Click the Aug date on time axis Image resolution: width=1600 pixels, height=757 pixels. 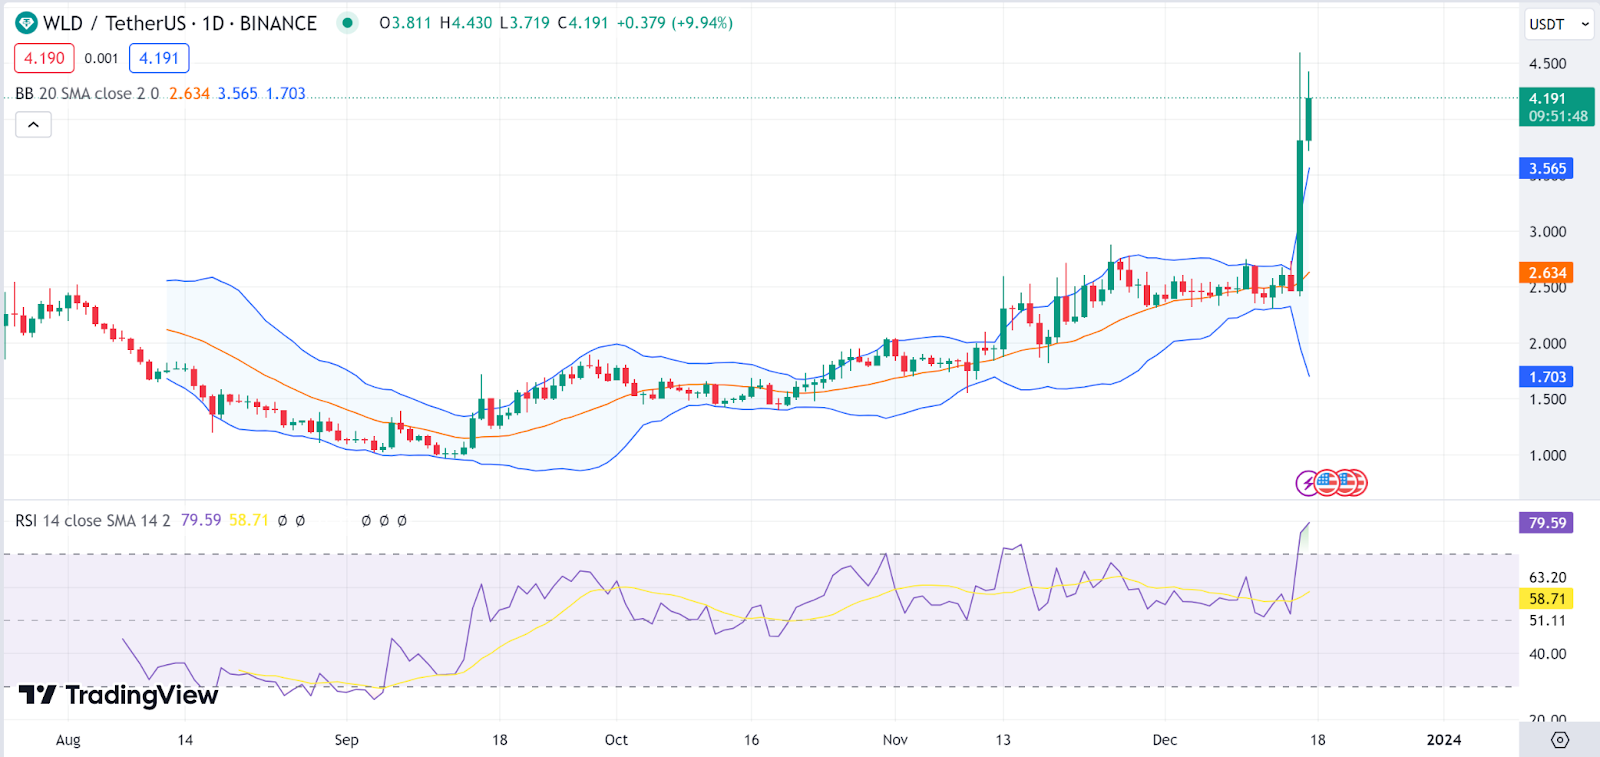pos(68,740)
